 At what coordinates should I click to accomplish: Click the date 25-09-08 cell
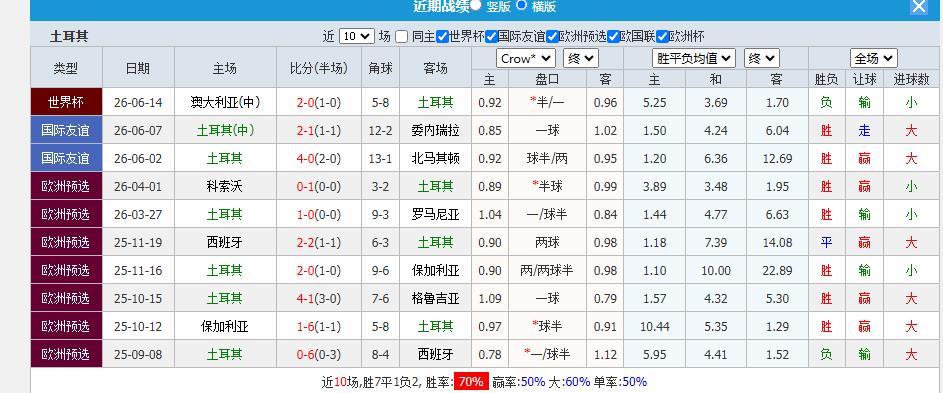[x=138, y=354]
